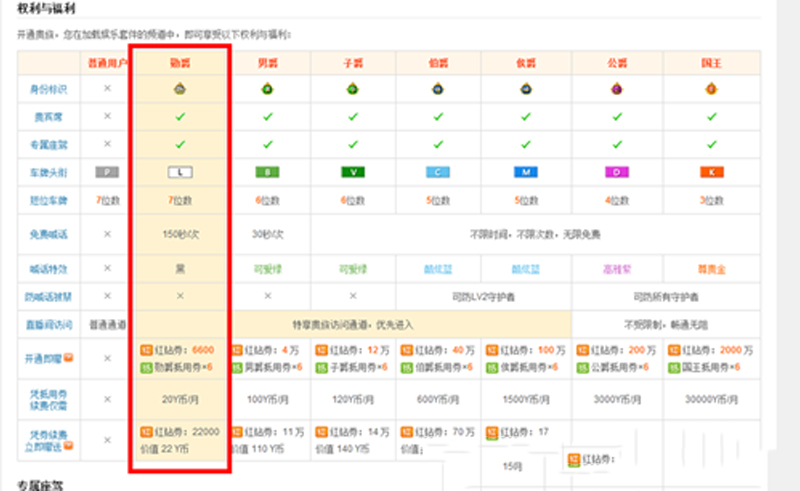Click the 20Y币/月 cell
This screenshot has height=491, width=800.
(x=180, y=400)
